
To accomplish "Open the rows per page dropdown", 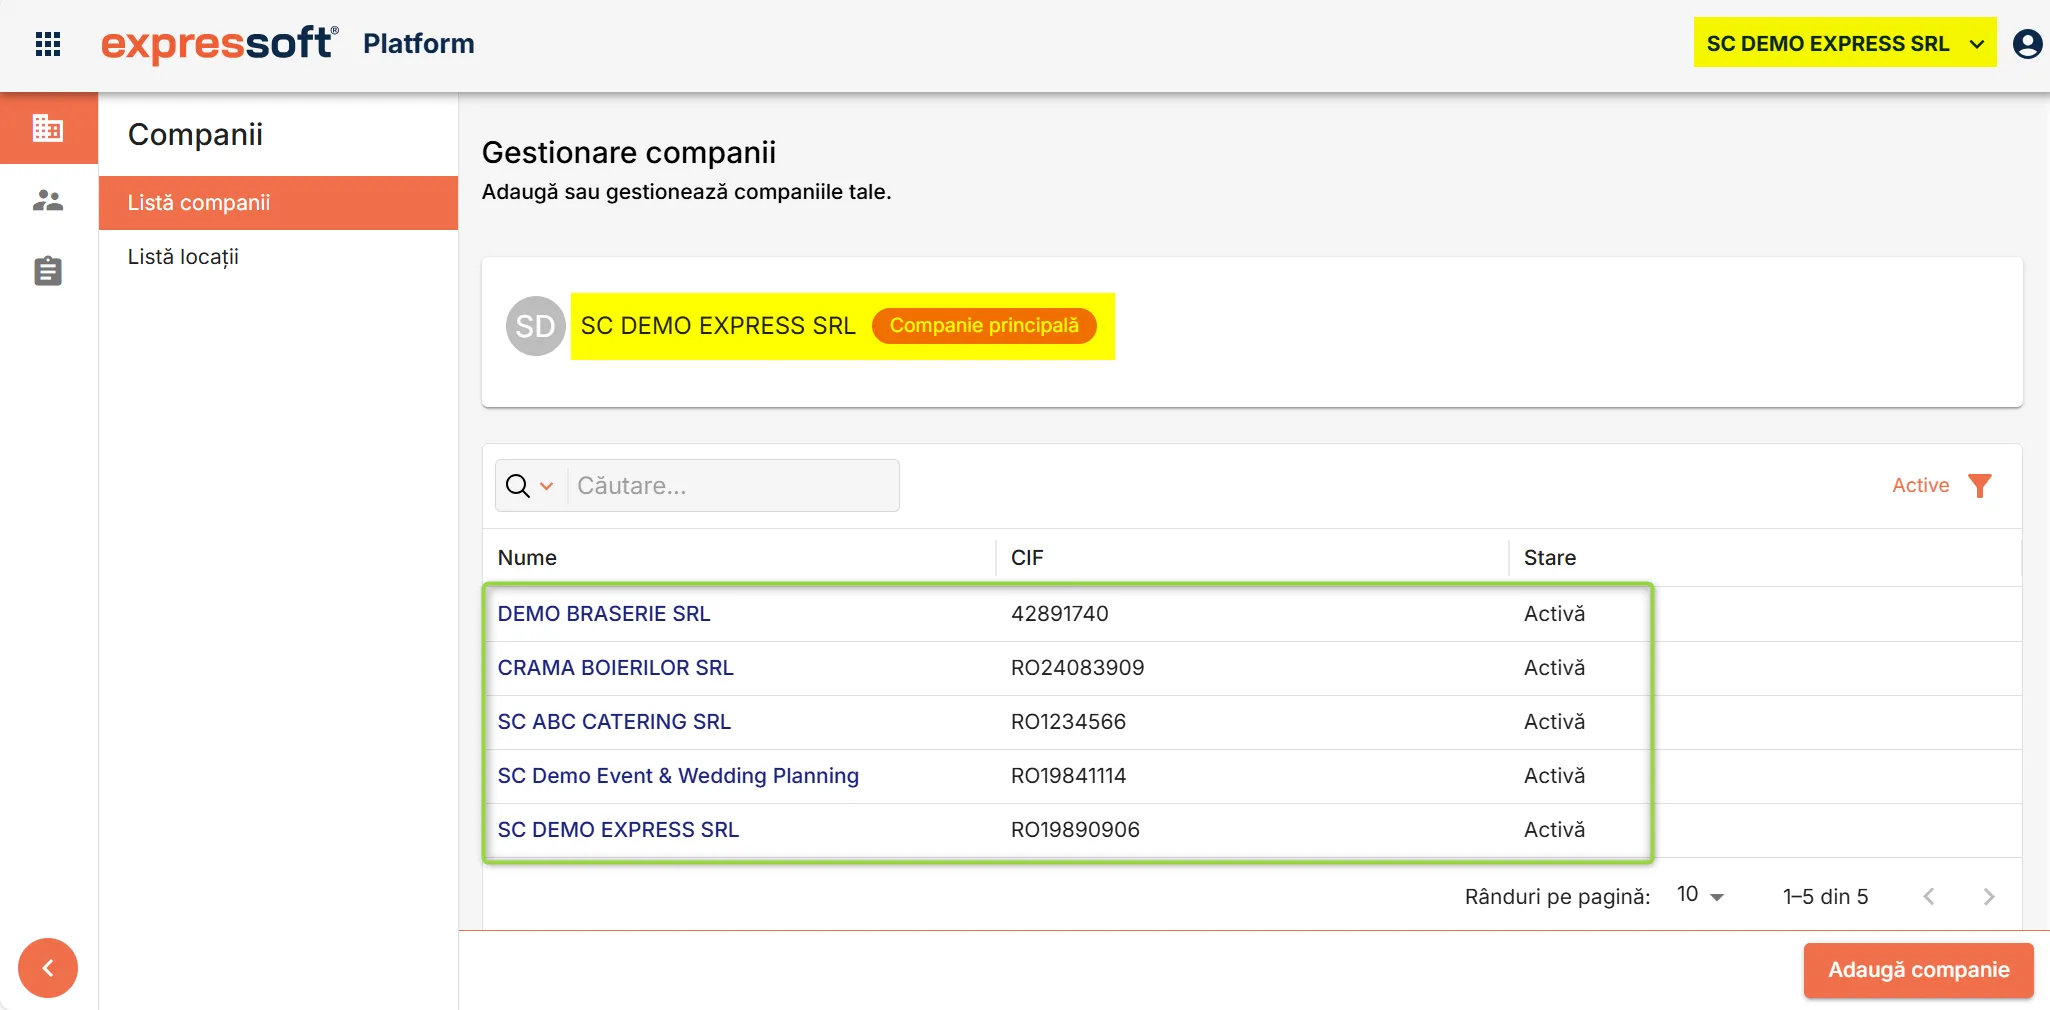I will [x=1701, y=895].
